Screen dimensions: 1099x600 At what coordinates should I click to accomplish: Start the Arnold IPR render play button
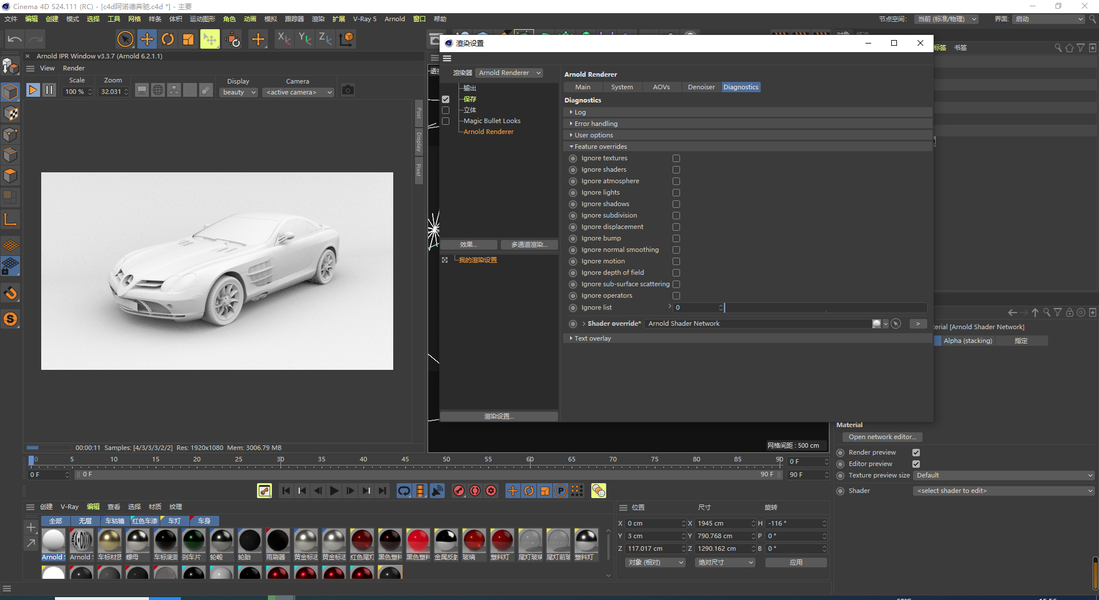pos(32,90)
